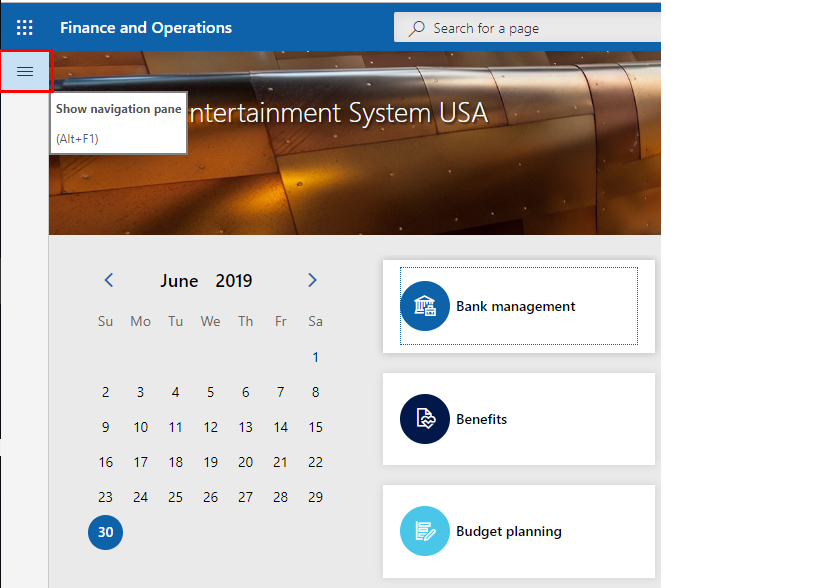Screen dimensions: 816x588
Task: Select date 14 in calendar
Action: click(280, 427)
